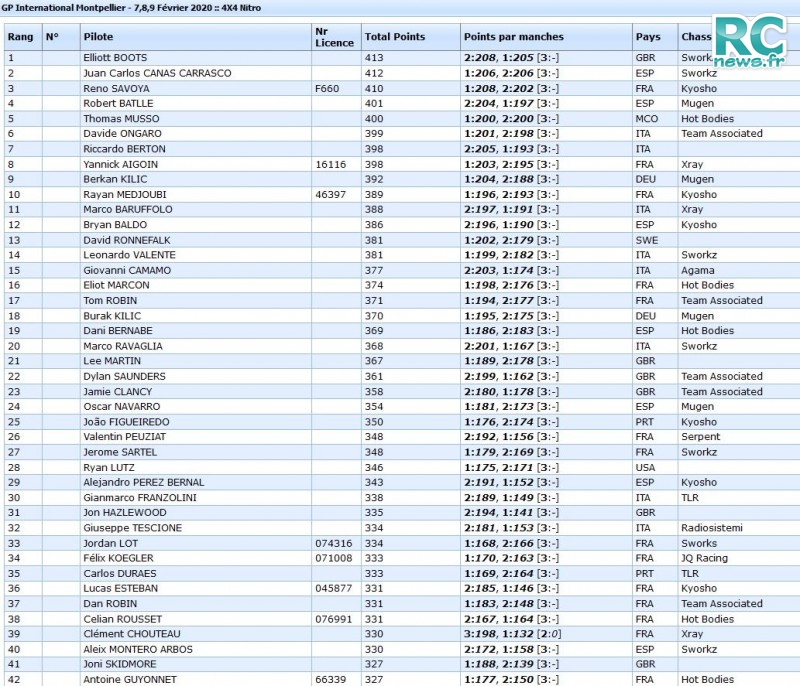Select pilot name Celian ROUSSET

pos(122,619)
